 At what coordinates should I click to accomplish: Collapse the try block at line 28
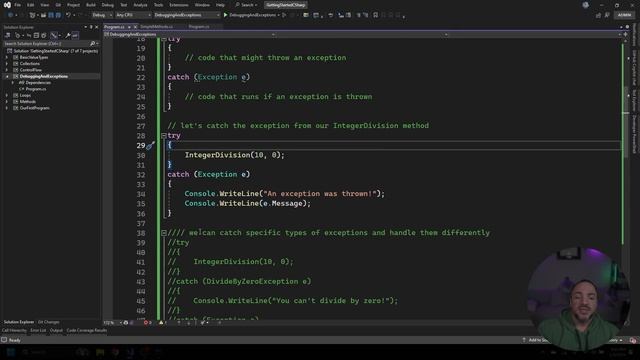click(164, 136)
